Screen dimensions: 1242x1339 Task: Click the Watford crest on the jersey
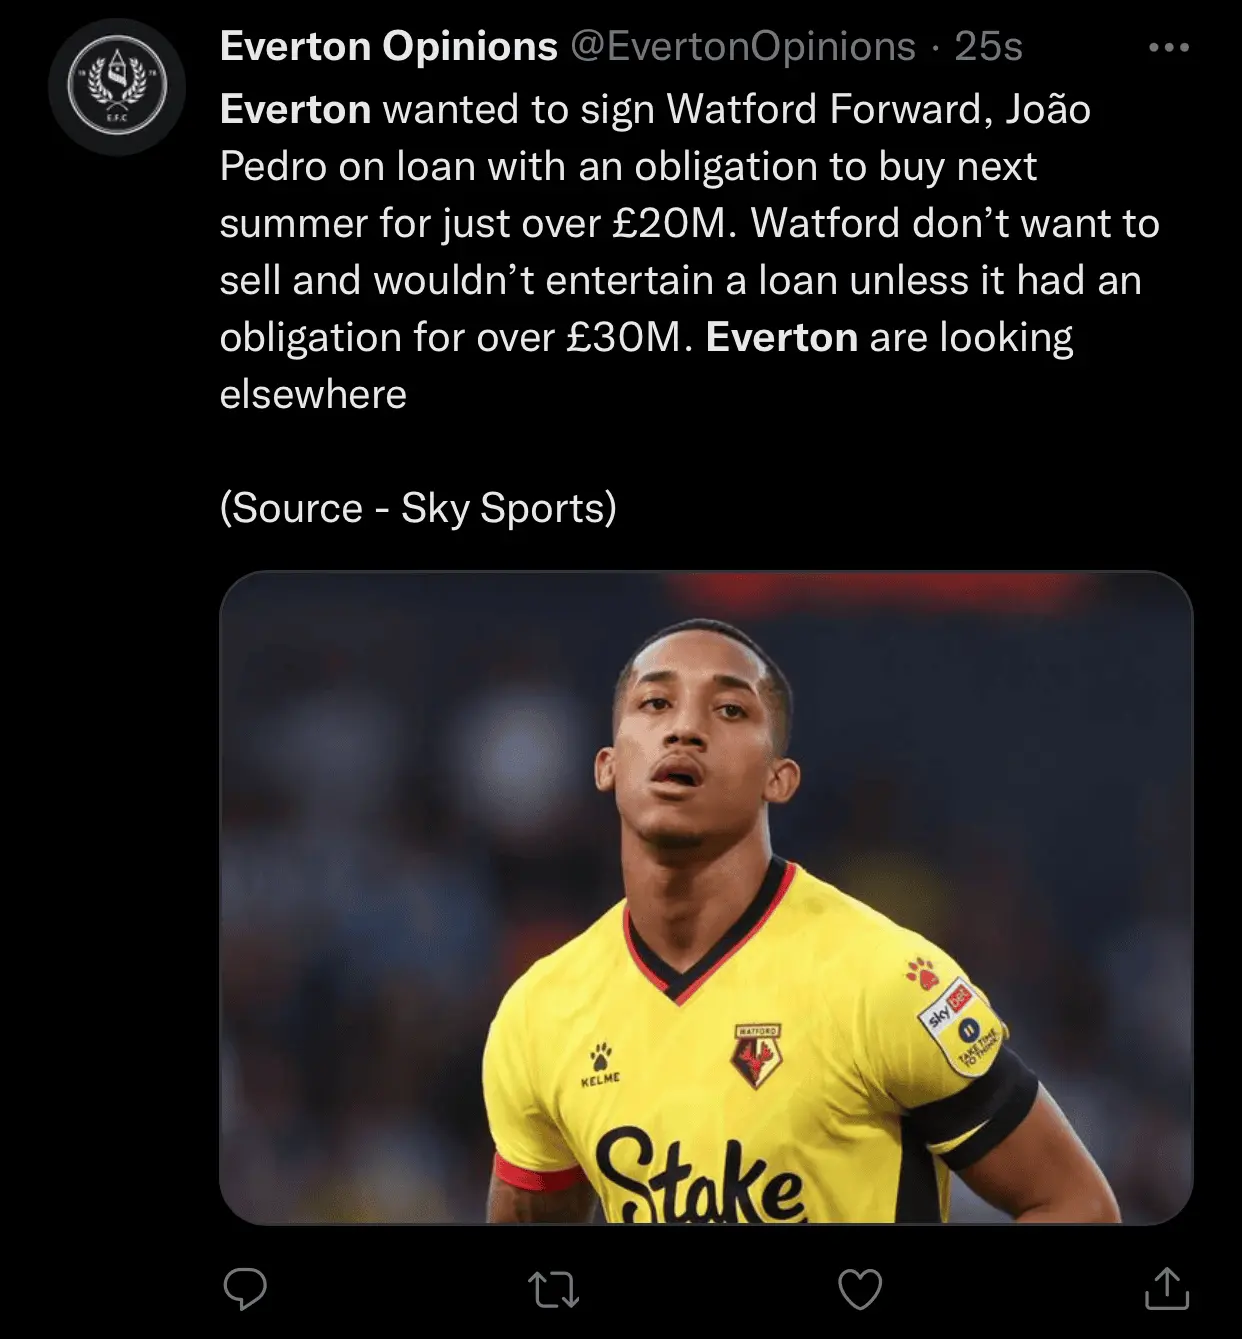click(757, 1055)
